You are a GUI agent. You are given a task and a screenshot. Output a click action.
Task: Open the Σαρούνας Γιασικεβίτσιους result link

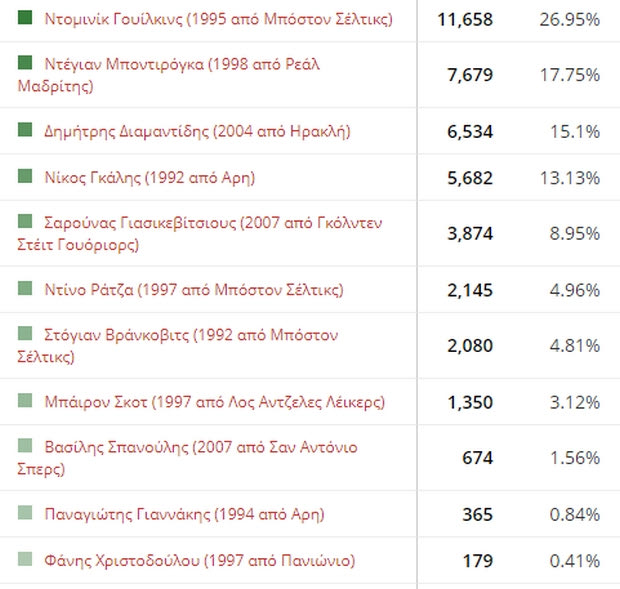click(x=200, y=234)
